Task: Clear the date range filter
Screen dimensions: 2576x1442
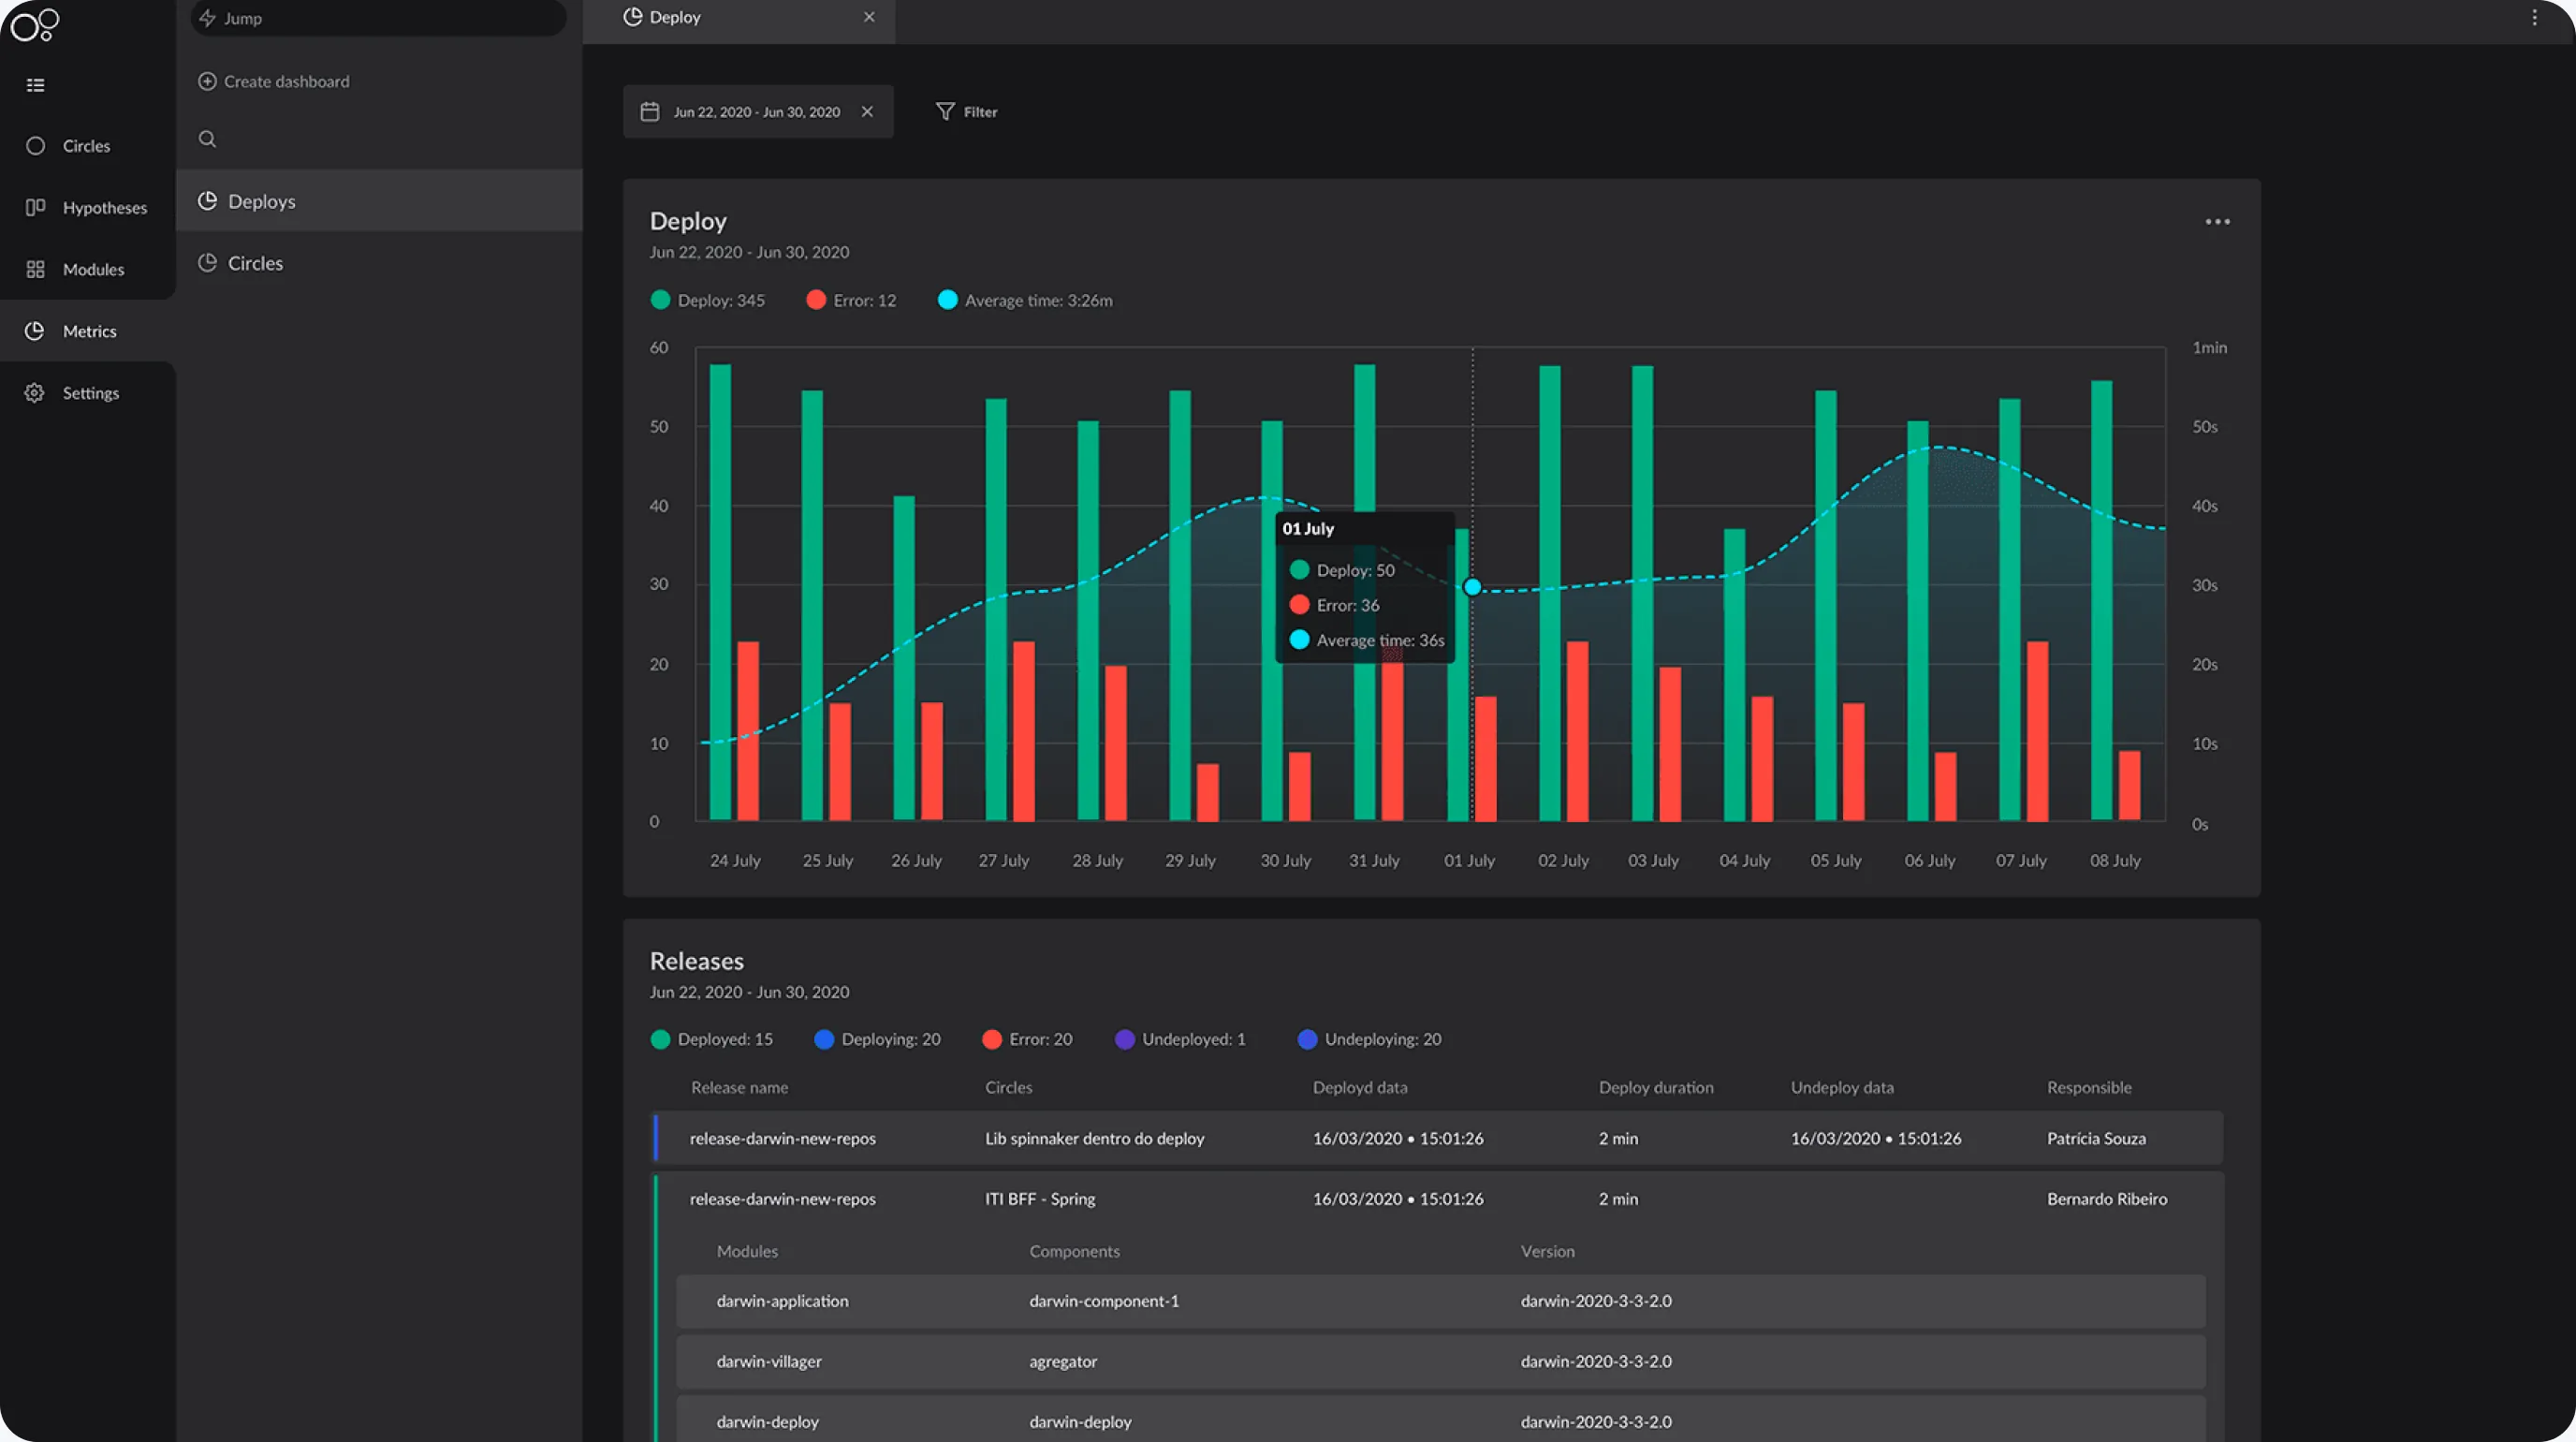Action: click(x=867, y=112)
